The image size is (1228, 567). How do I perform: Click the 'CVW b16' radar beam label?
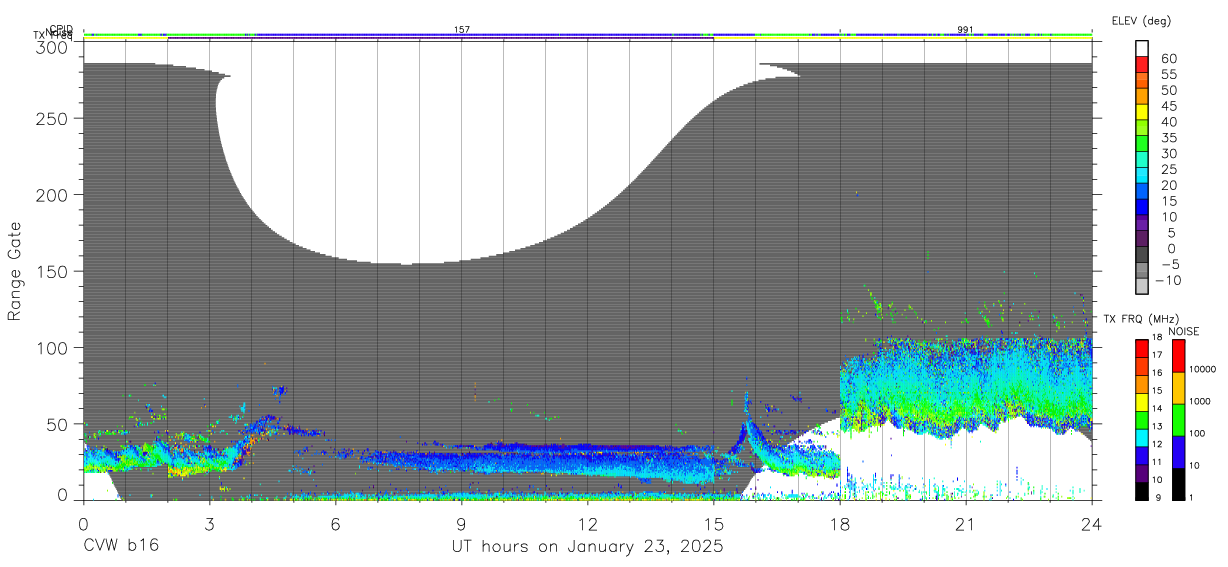pyautogui.click(x=121, y=547)
